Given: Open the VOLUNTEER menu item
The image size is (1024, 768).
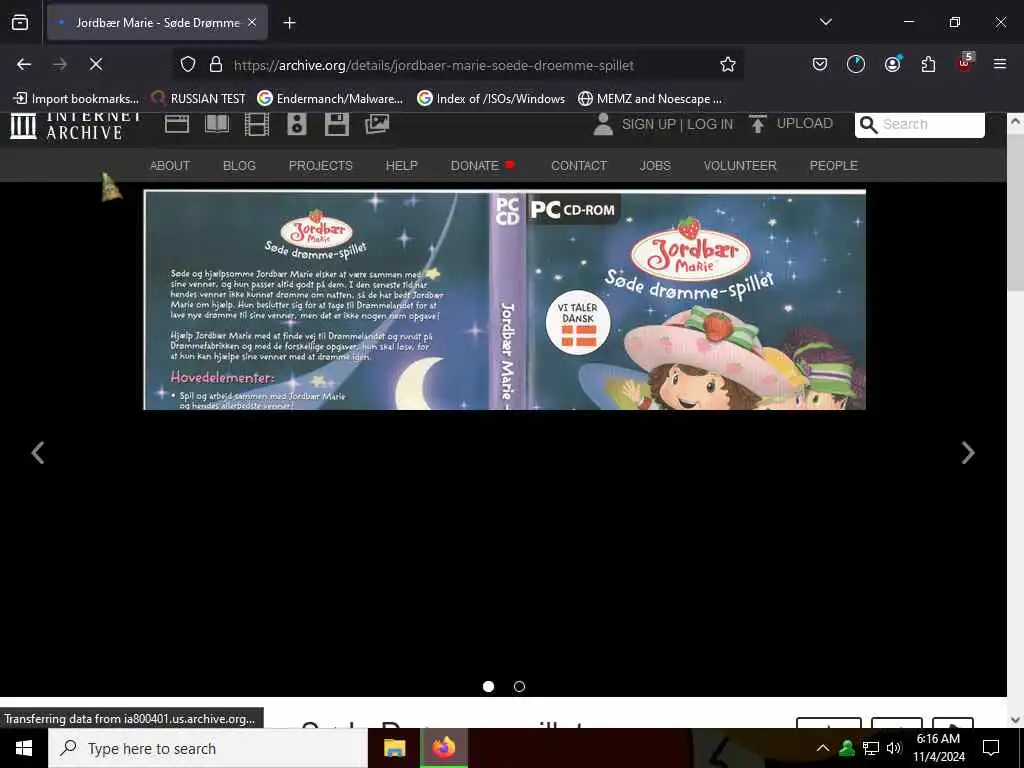Looking at the screenshot, I should (x=740, y=166).
